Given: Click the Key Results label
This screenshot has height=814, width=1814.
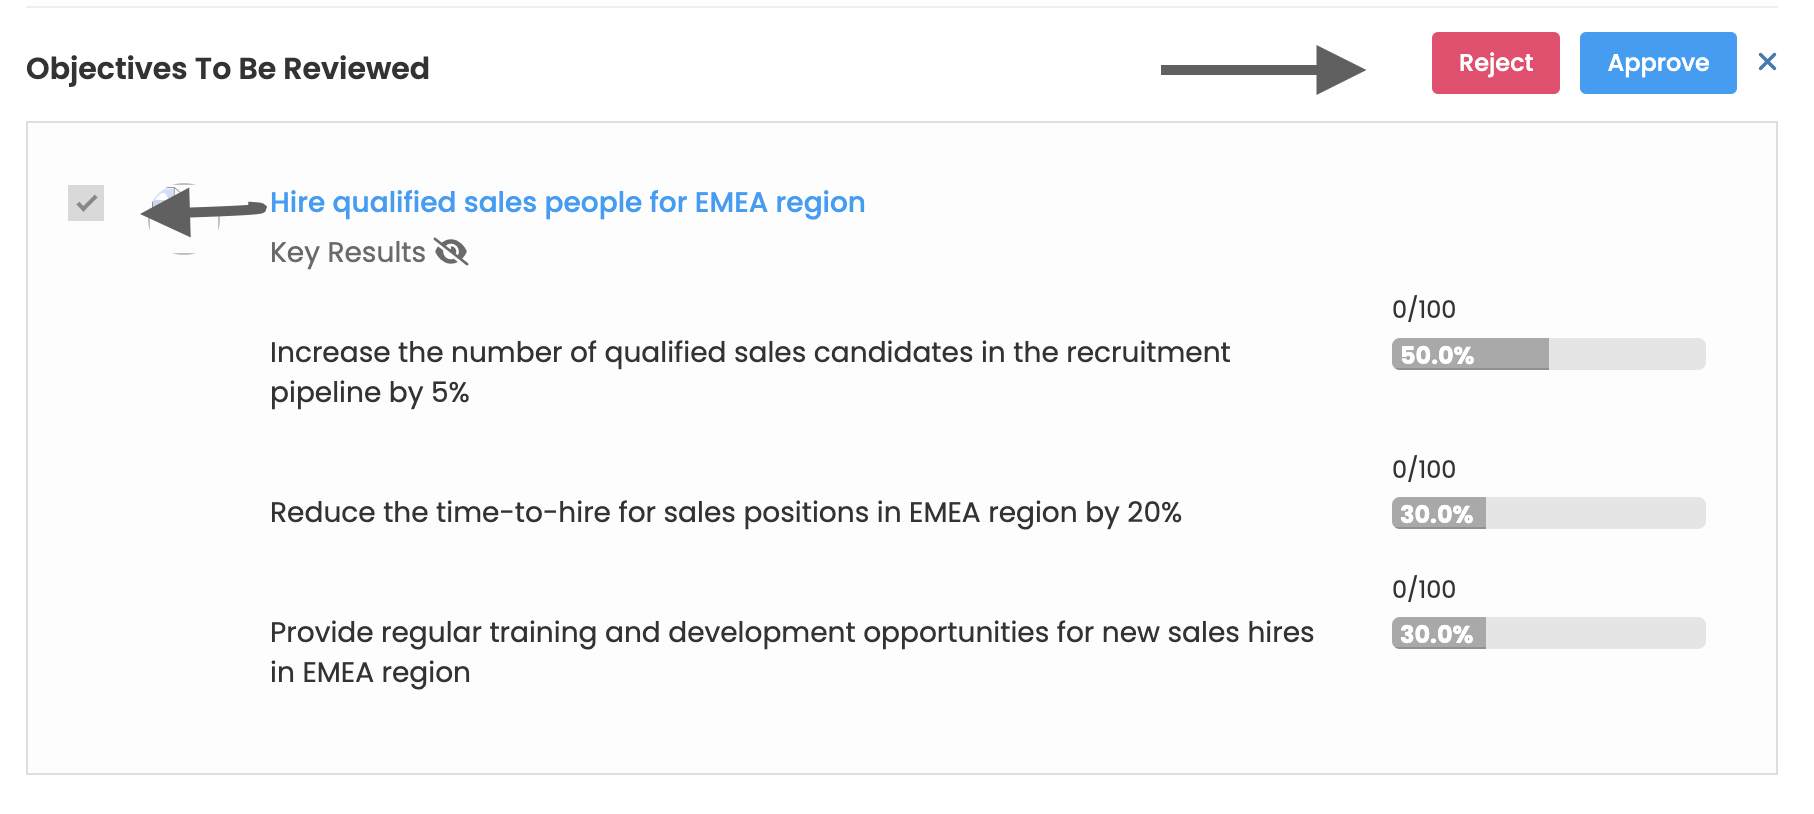Looking at the screenshot, I should point(347,252).
